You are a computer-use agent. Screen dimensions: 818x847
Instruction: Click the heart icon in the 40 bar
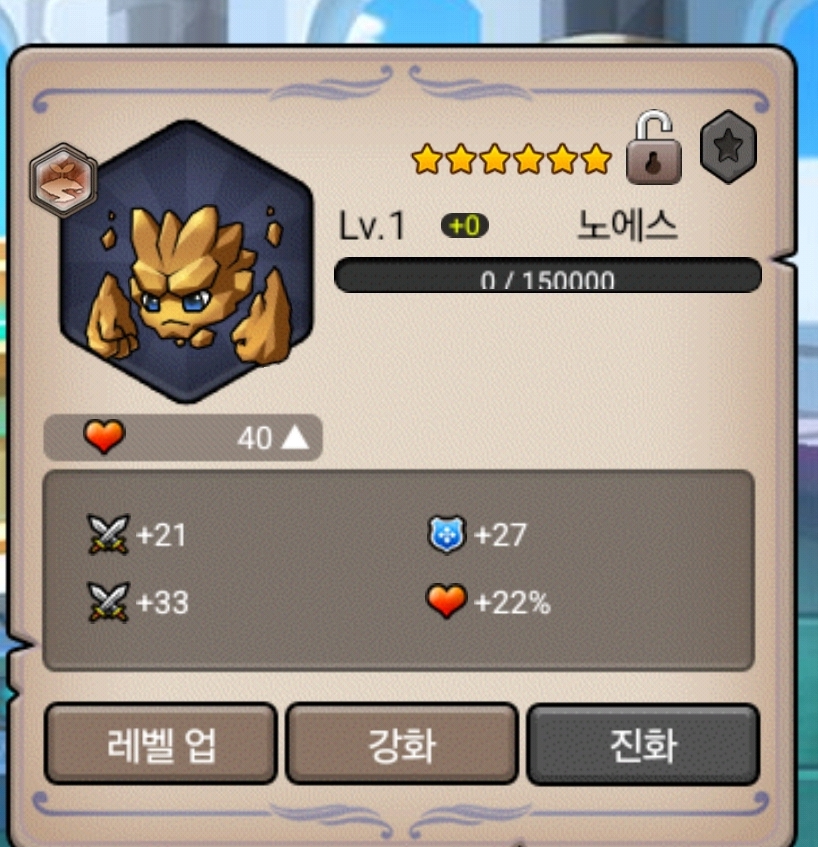click(104, 436)
